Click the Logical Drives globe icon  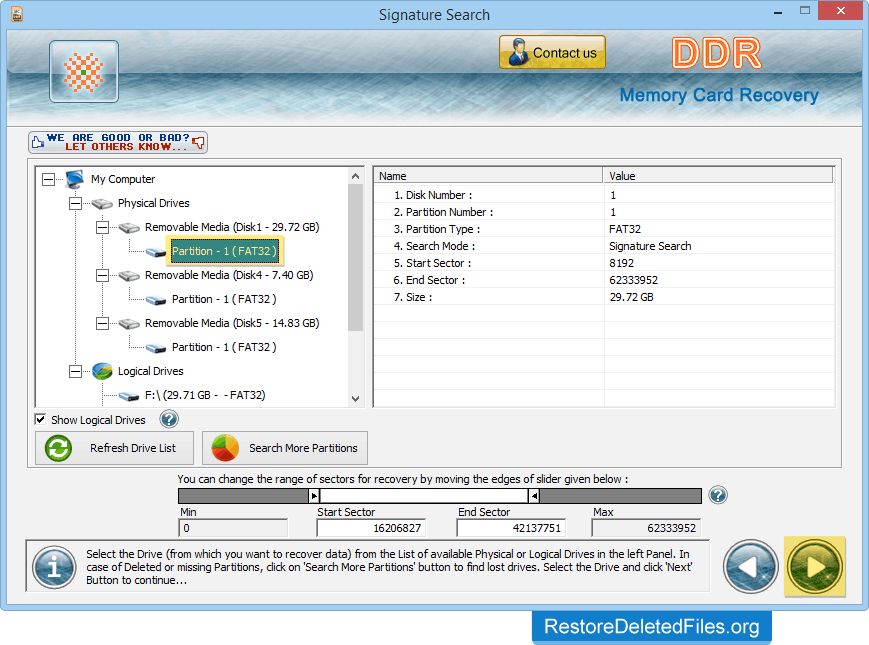click(x=103, y=371)
